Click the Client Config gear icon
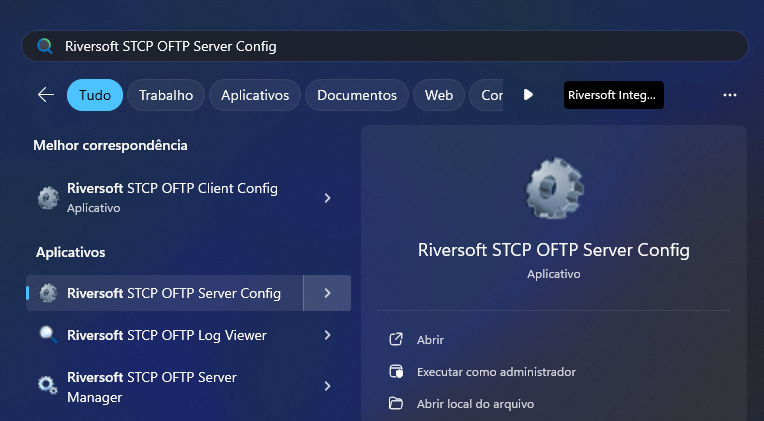764x421 pixels. tap(48, 198)
